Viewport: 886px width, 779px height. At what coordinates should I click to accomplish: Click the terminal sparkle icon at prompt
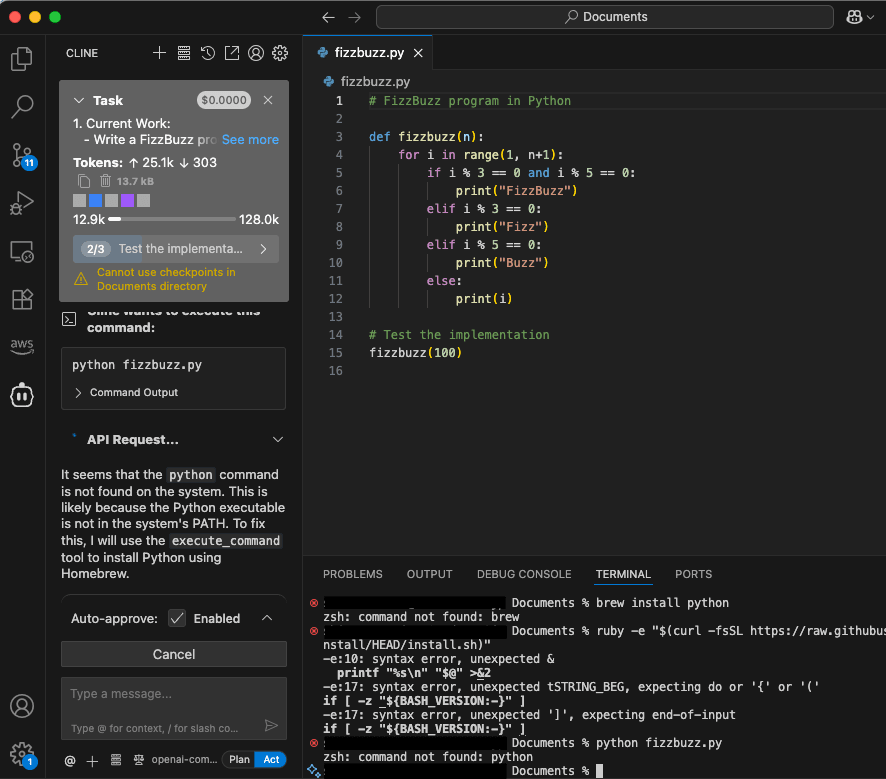point(313,770)
